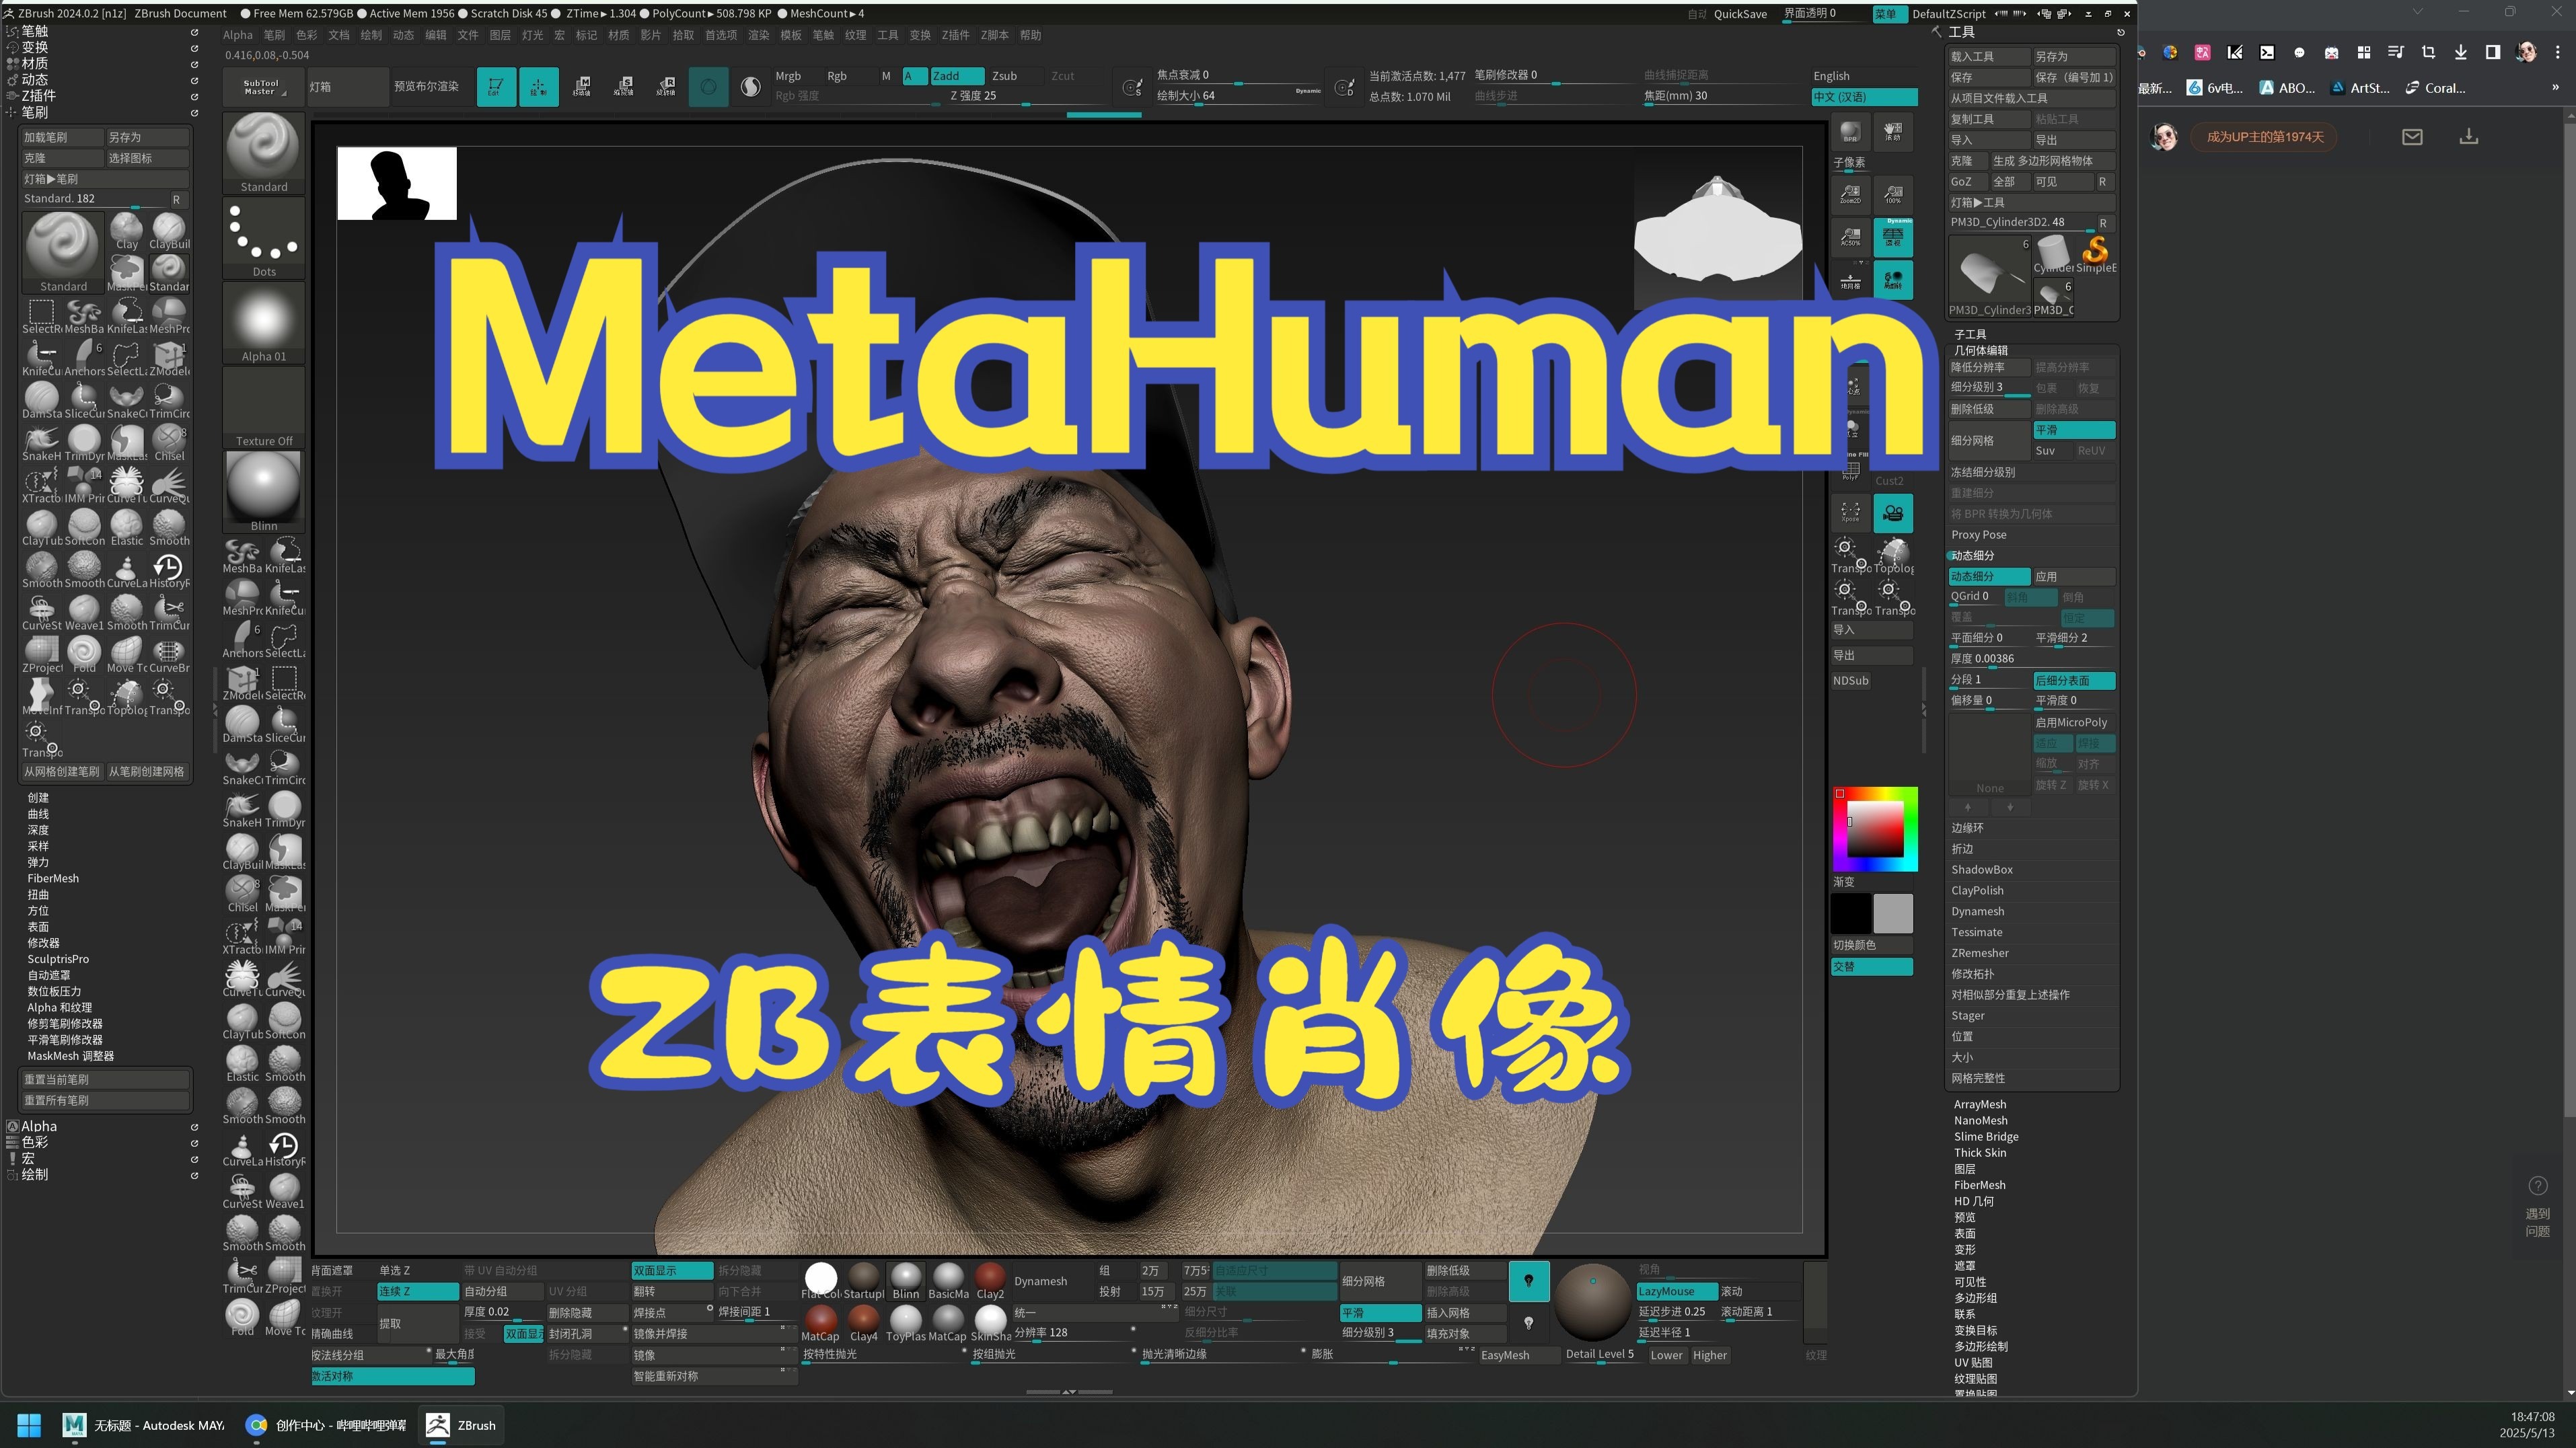Open the 帮助 menu
Image resolution: width=2576 pixels, height=1448 pixels.
[x=1030, y=35]
